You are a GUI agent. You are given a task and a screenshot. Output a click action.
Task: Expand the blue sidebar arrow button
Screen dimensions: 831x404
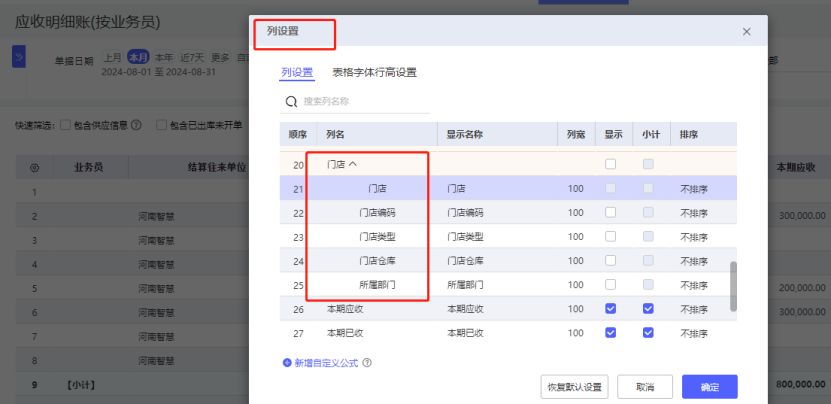tap(19, 58)
